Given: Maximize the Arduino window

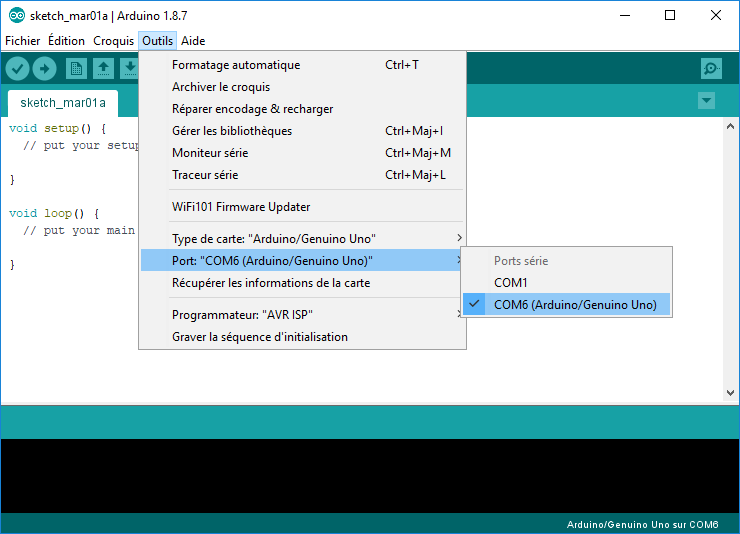Looking at the screenshot, I should pyautogui.click(x=670, y=16).
